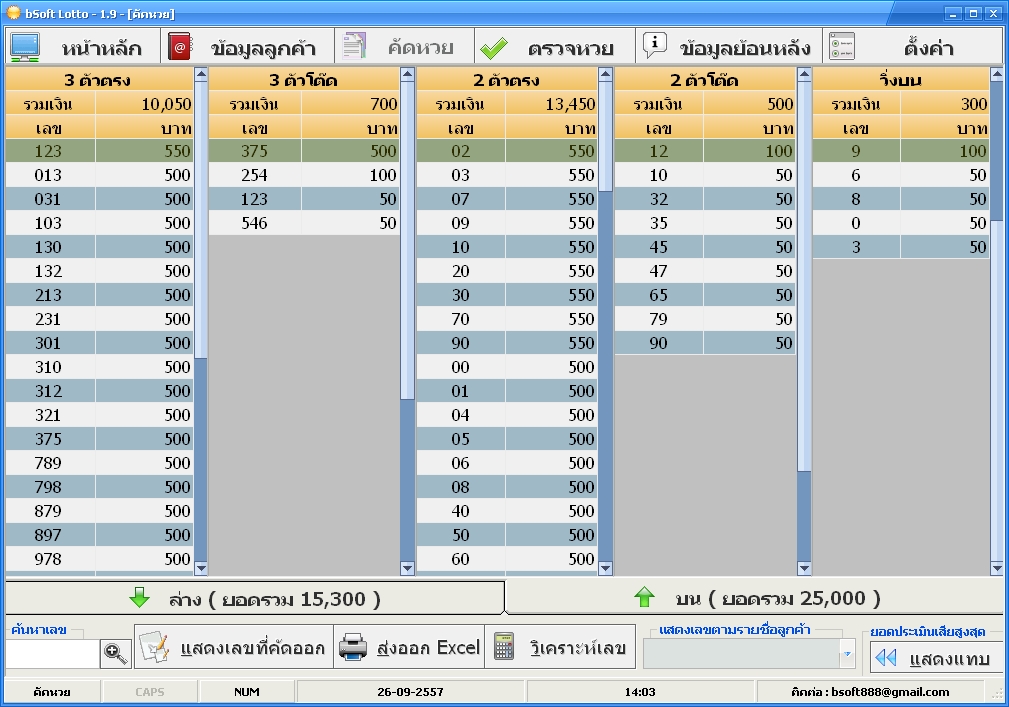Open the หน้าหลัก home screen icon
This screenshot has width=1009, height=707.
(24, 45)
